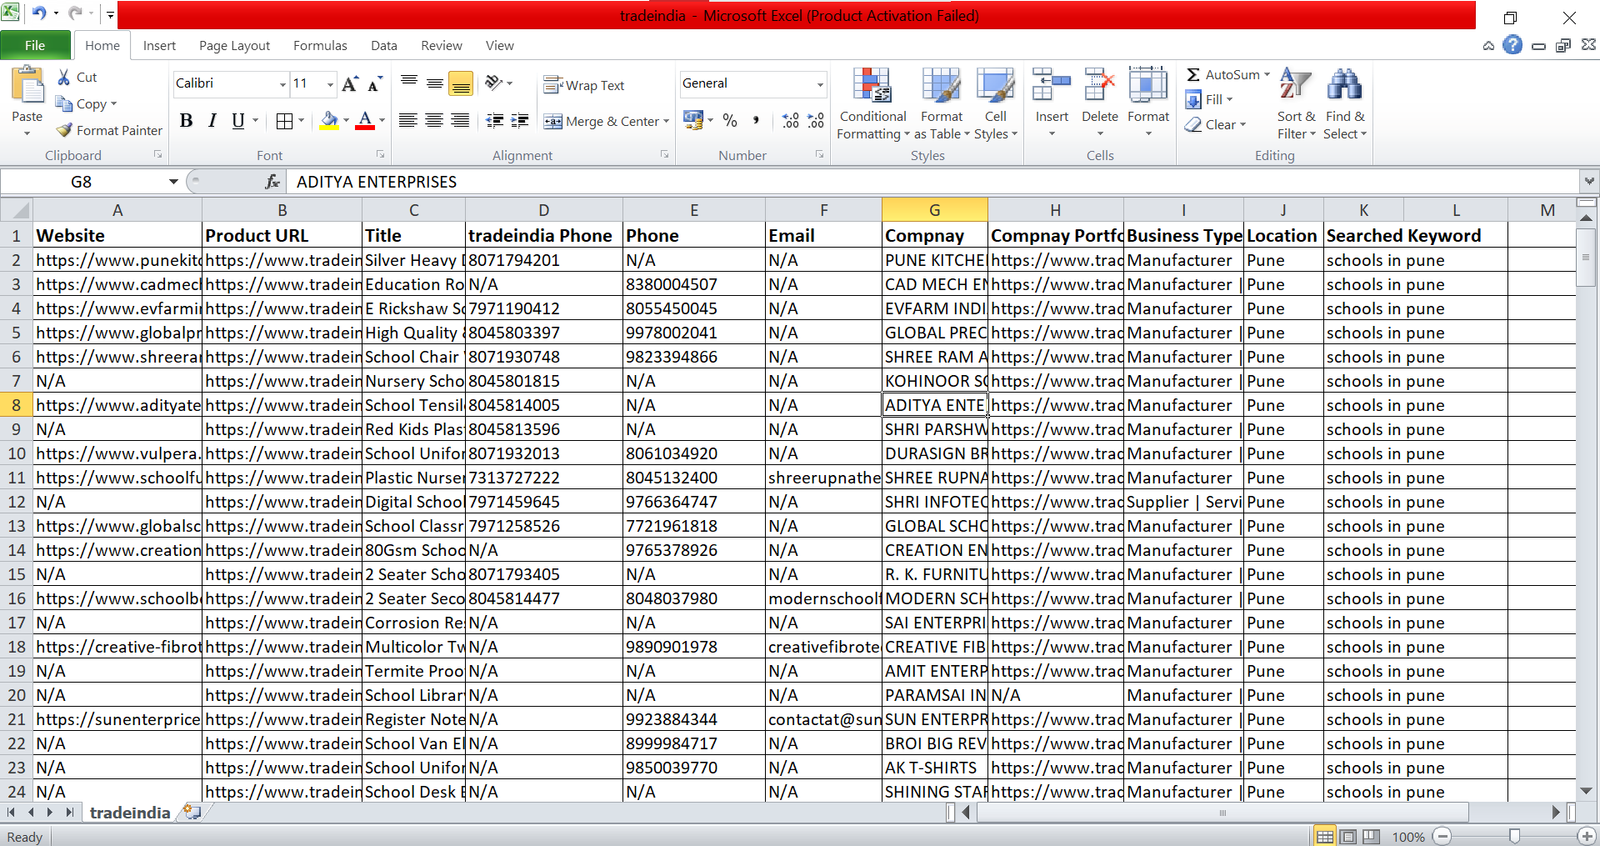The image size is (1600, 846).
Task: Switch to the Formulas ribbon tab
Action: 320,46
